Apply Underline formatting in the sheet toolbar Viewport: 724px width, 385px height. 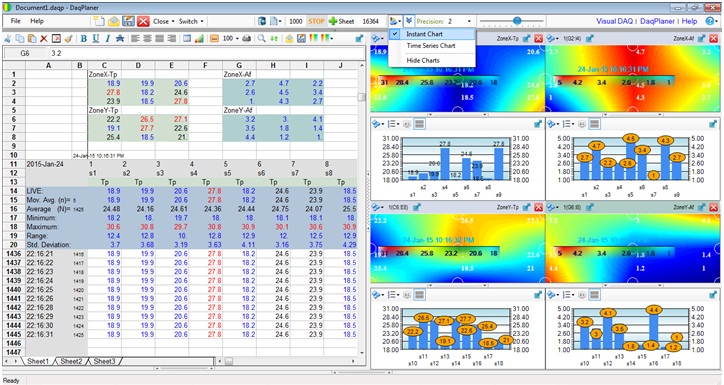click(x=96, y=39)
